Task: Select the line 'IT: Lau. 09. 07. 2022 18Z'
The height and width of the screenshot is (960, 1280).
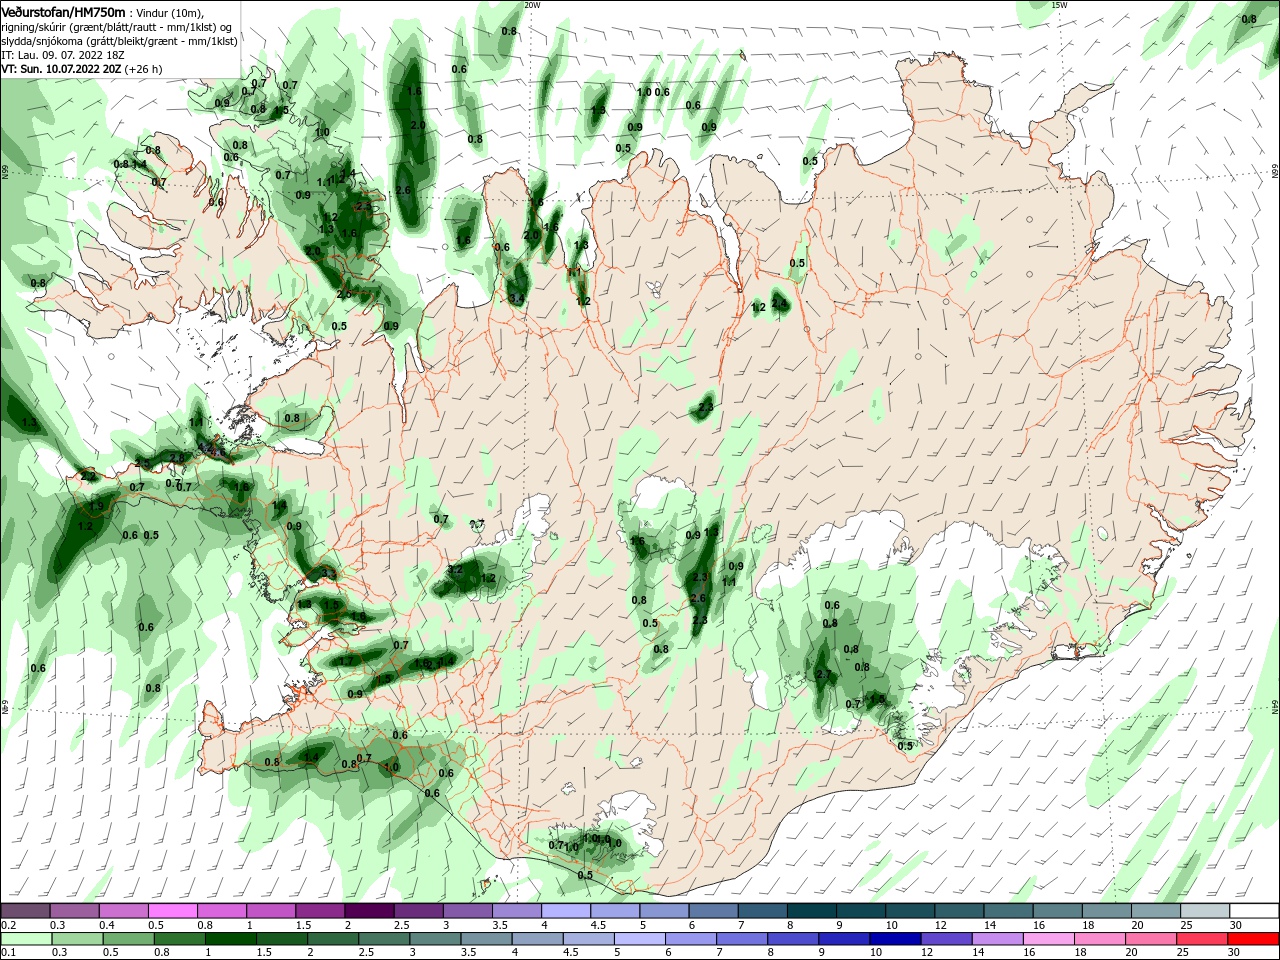Action: [x=64, y=55]
